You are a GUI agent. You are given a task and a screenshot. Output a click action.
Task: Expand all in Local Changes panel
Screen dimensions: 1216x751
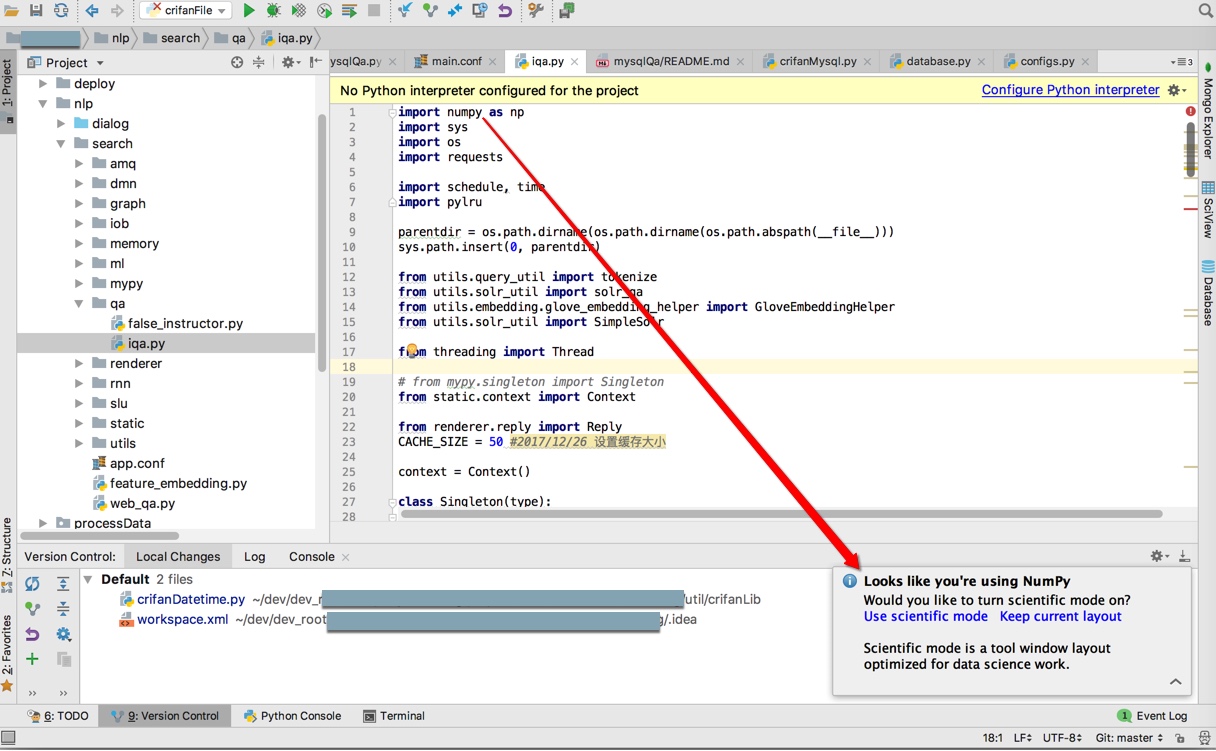(63, 584)
